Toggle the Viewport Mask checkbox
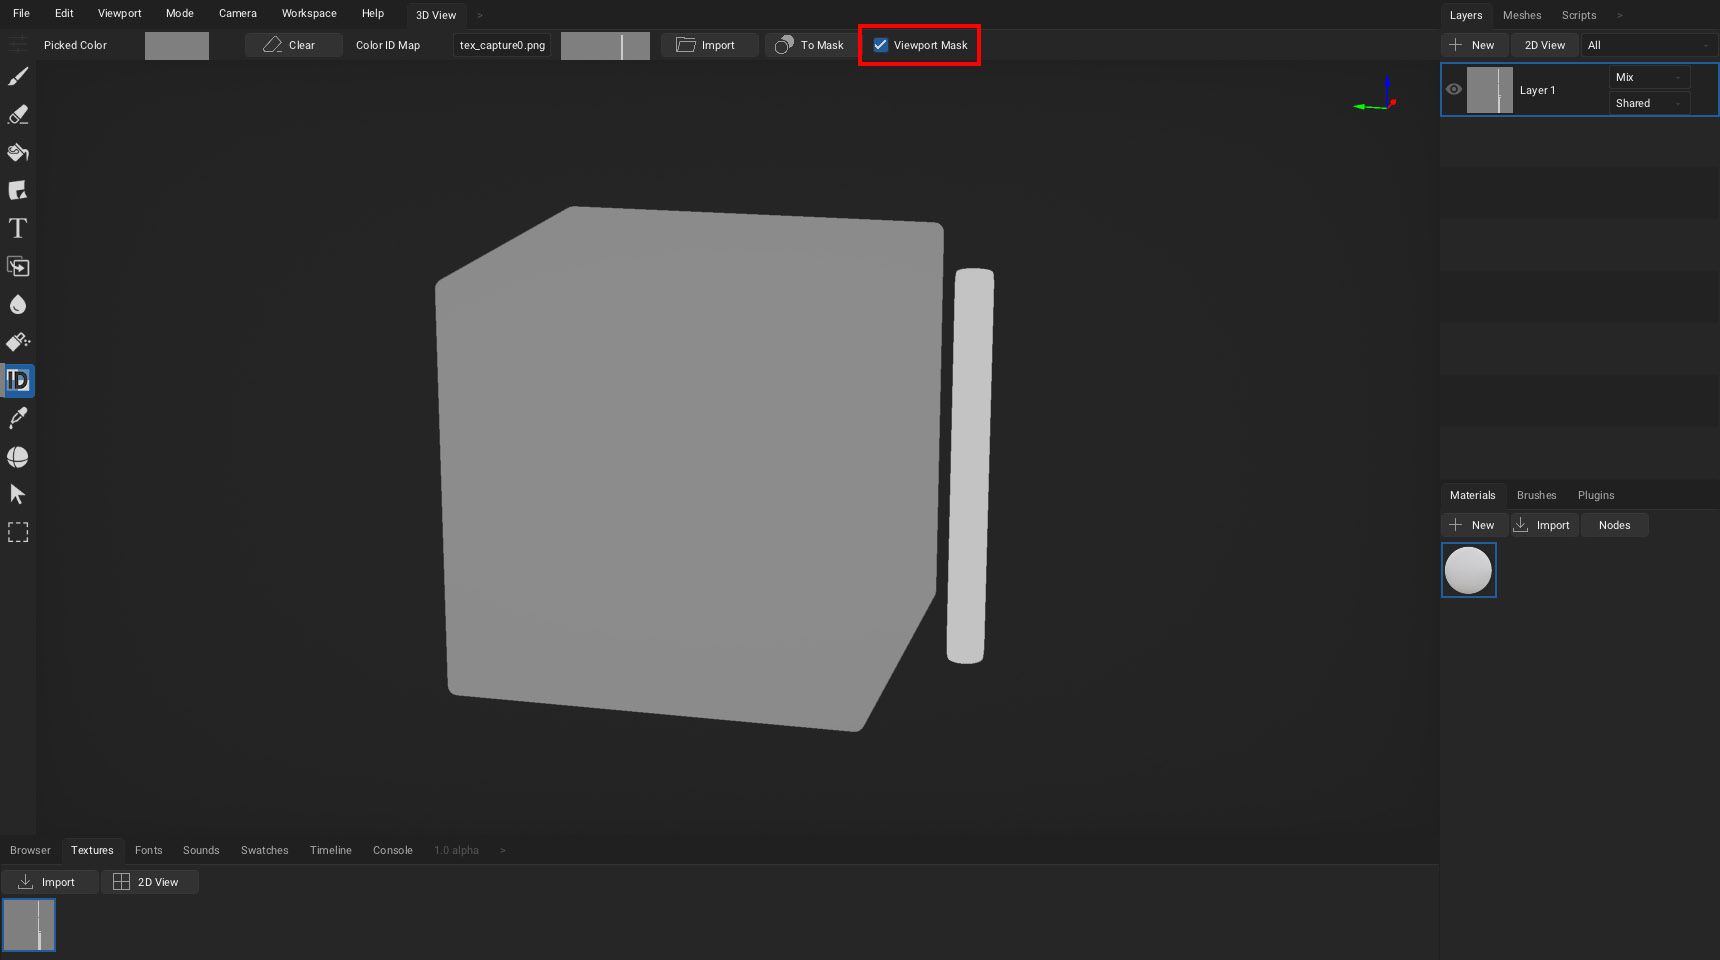Image resolution: width=1720 pixels, height=960 pixels. (x=881, y=45)
